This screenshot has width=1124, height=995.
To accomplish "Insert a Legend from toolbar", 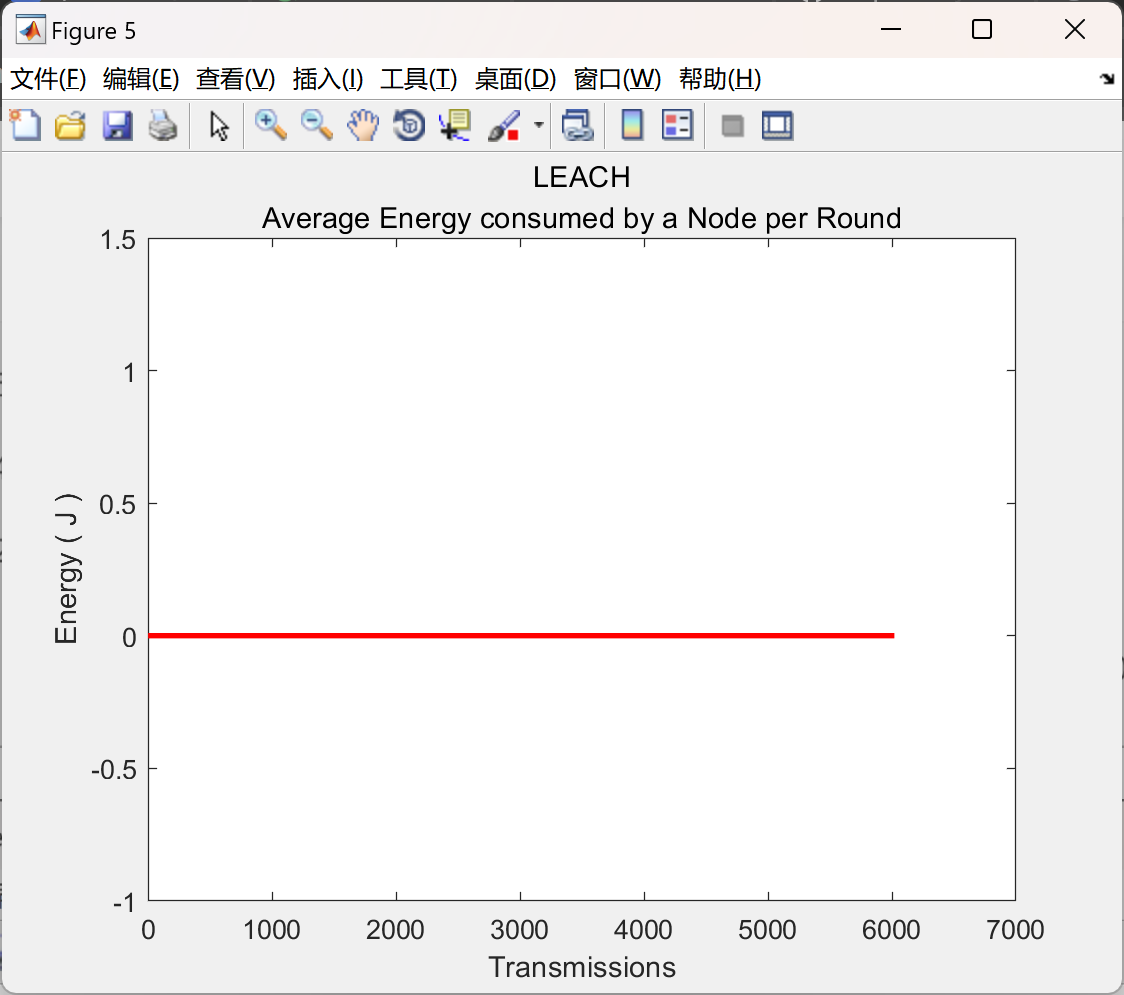I will (677, 125).
